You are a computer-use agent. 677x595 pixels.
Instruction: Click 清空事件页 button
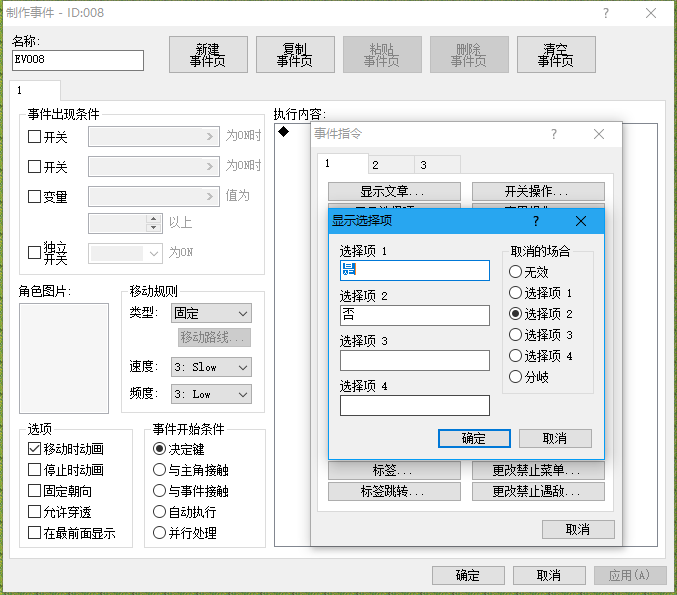pos(556,54)
